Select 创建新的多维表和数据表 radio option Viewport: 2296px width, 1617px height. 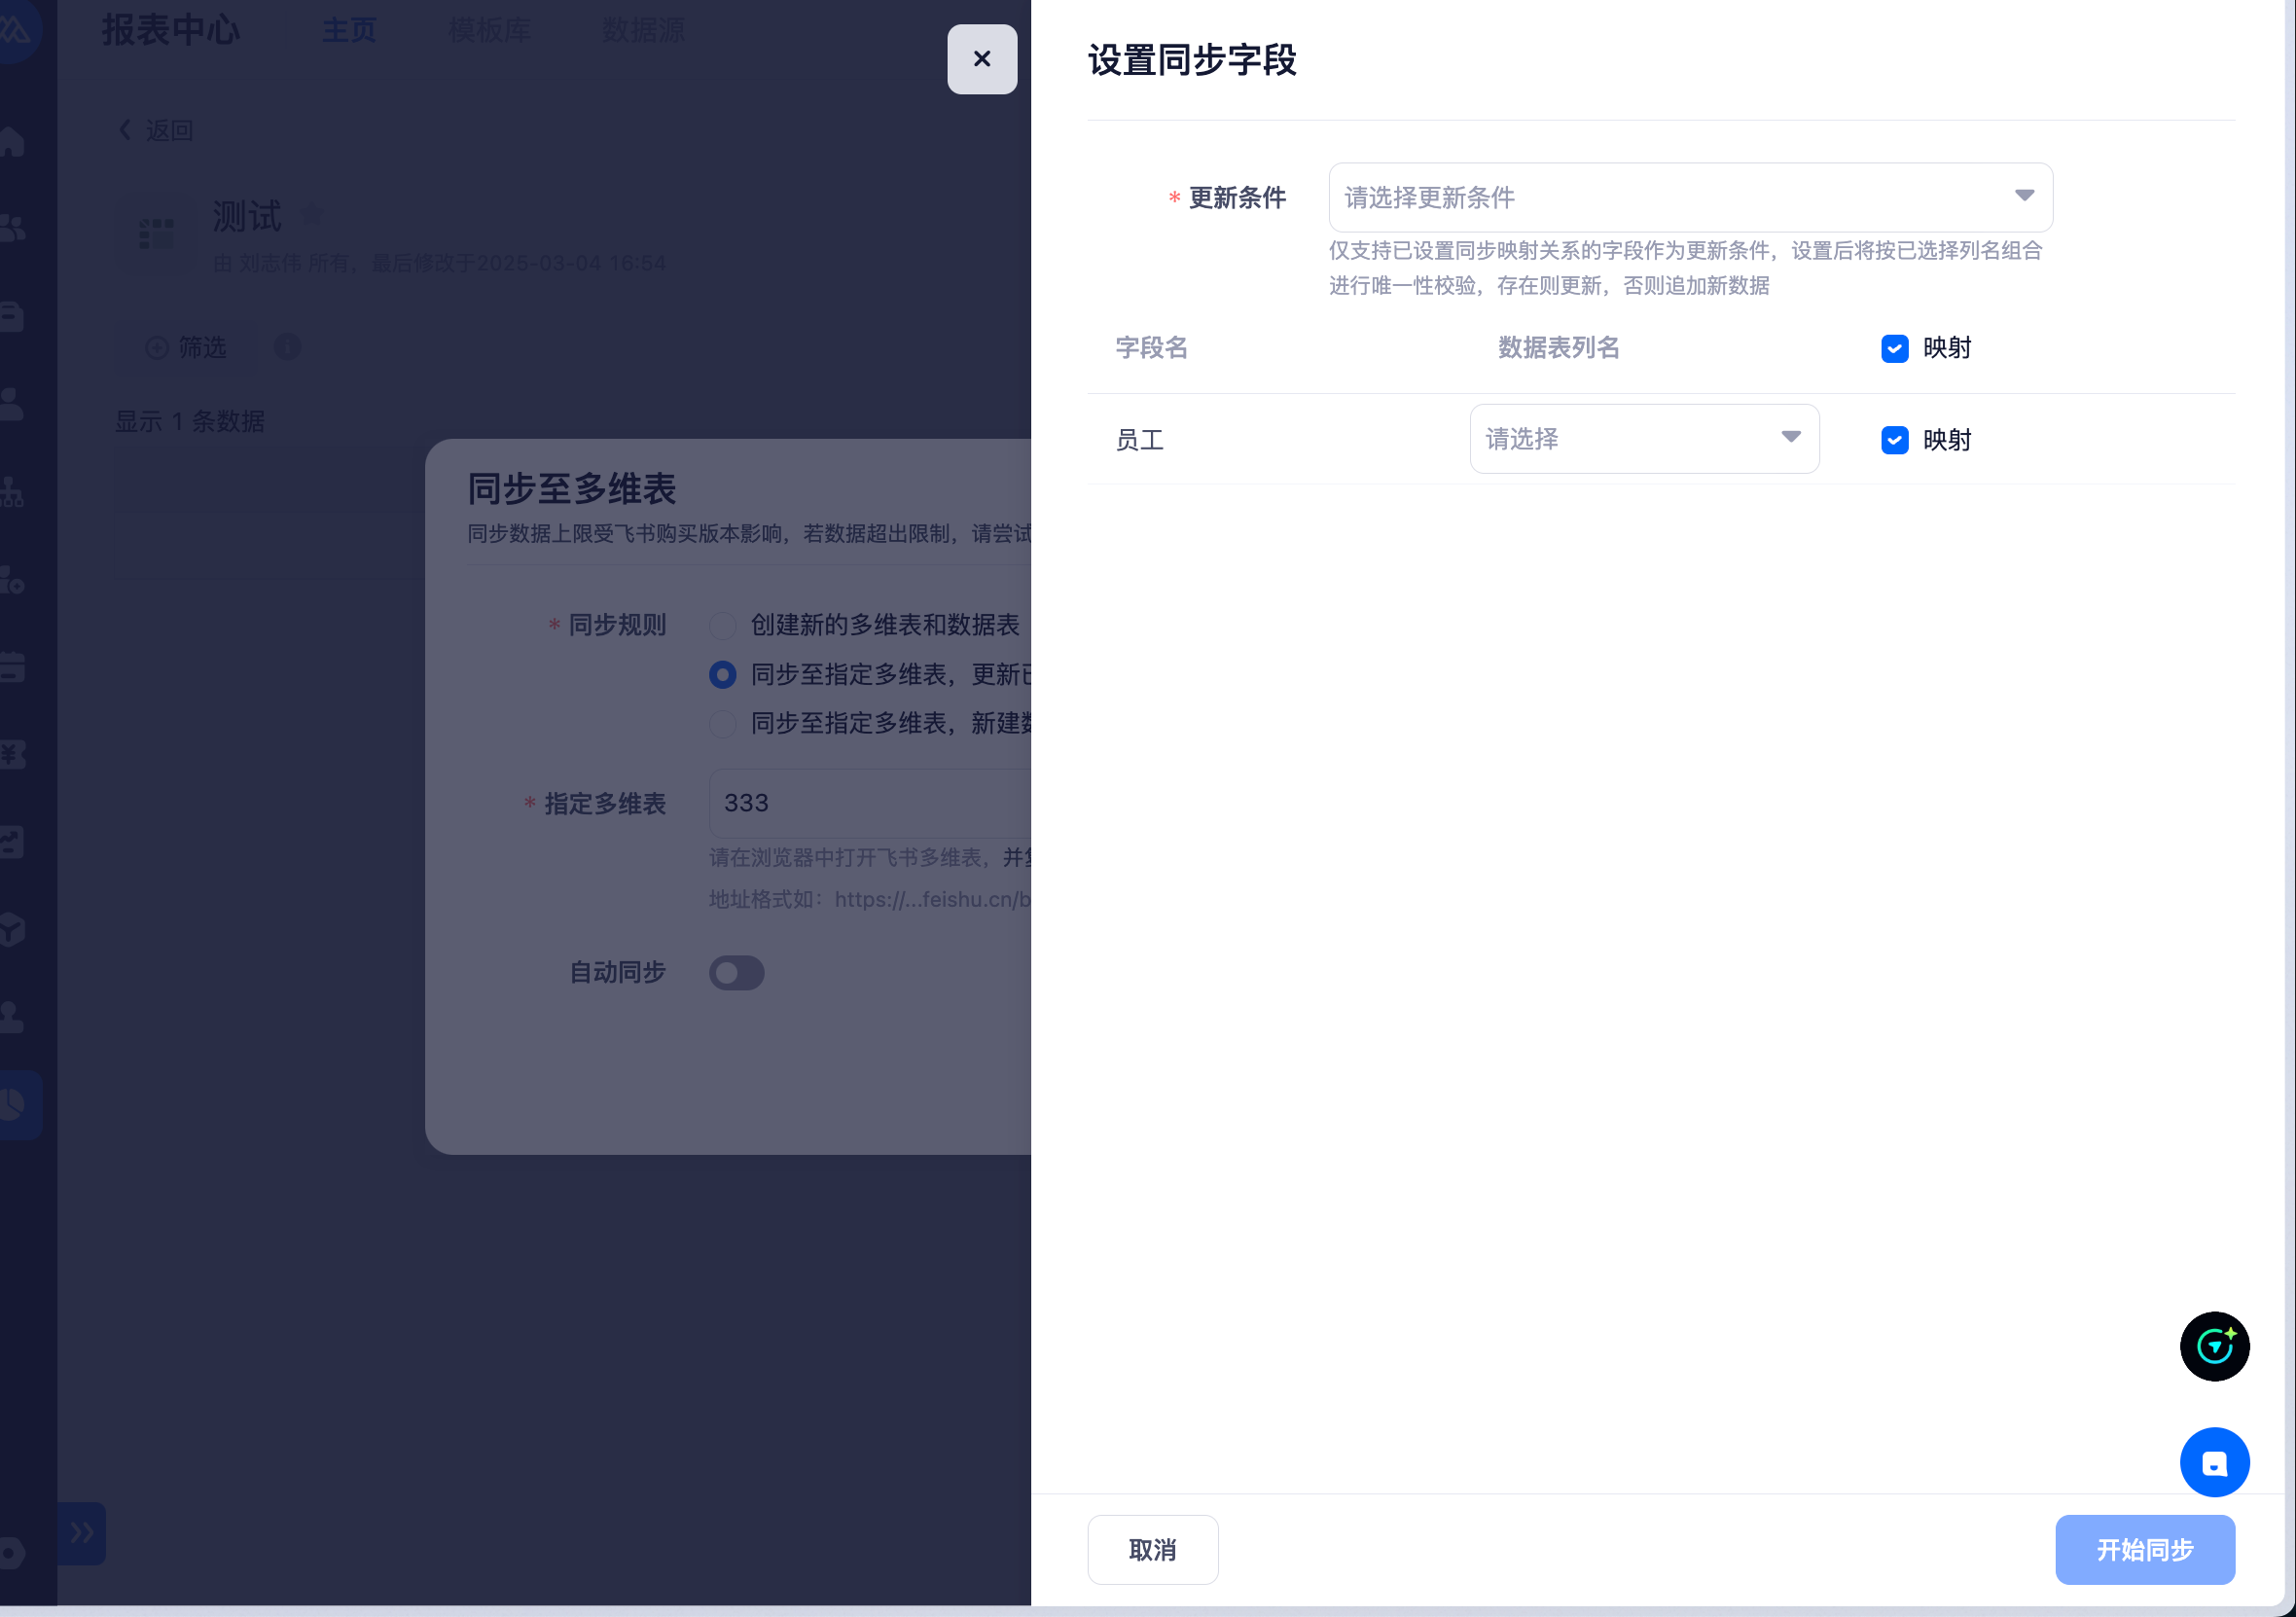click(x=722, y=626)
